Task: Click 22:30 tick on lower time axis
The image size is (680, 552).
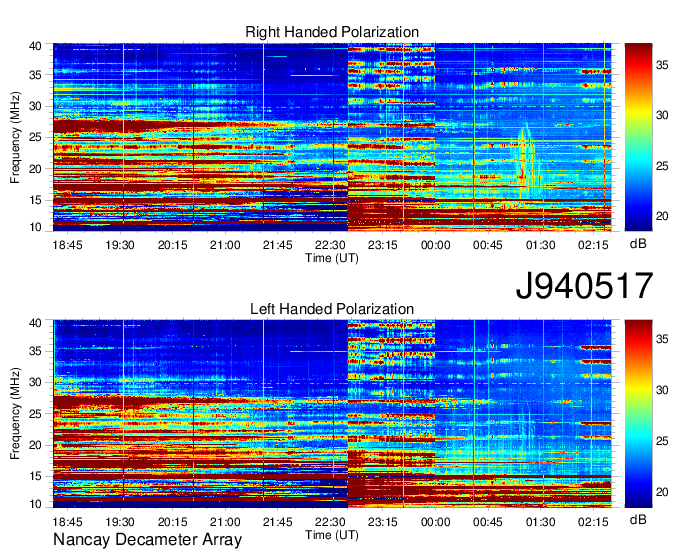Action: click(330, 522)
